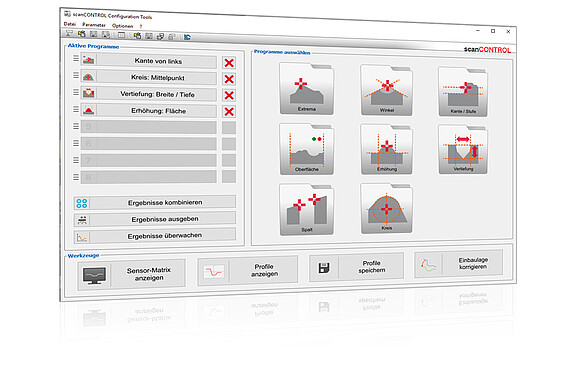The width and height of the screenshot is (576, 384).
Task: Click the scanCONTROL Configuration Tools title
Action: pos(112,15)
